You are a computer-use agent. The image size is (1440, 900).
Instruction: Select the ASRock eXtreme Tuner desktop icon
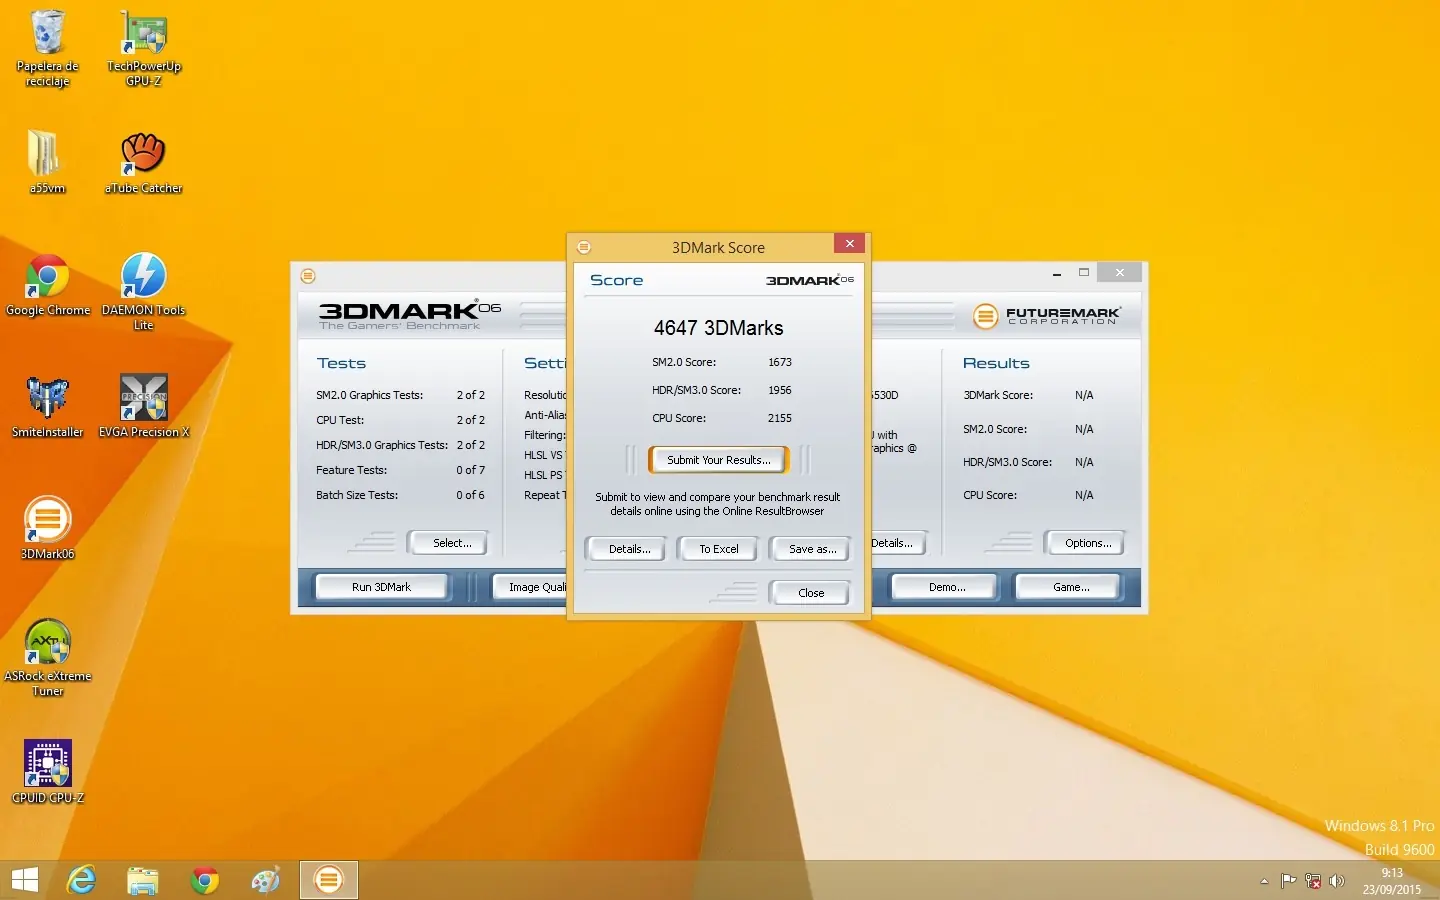[47, 657]
